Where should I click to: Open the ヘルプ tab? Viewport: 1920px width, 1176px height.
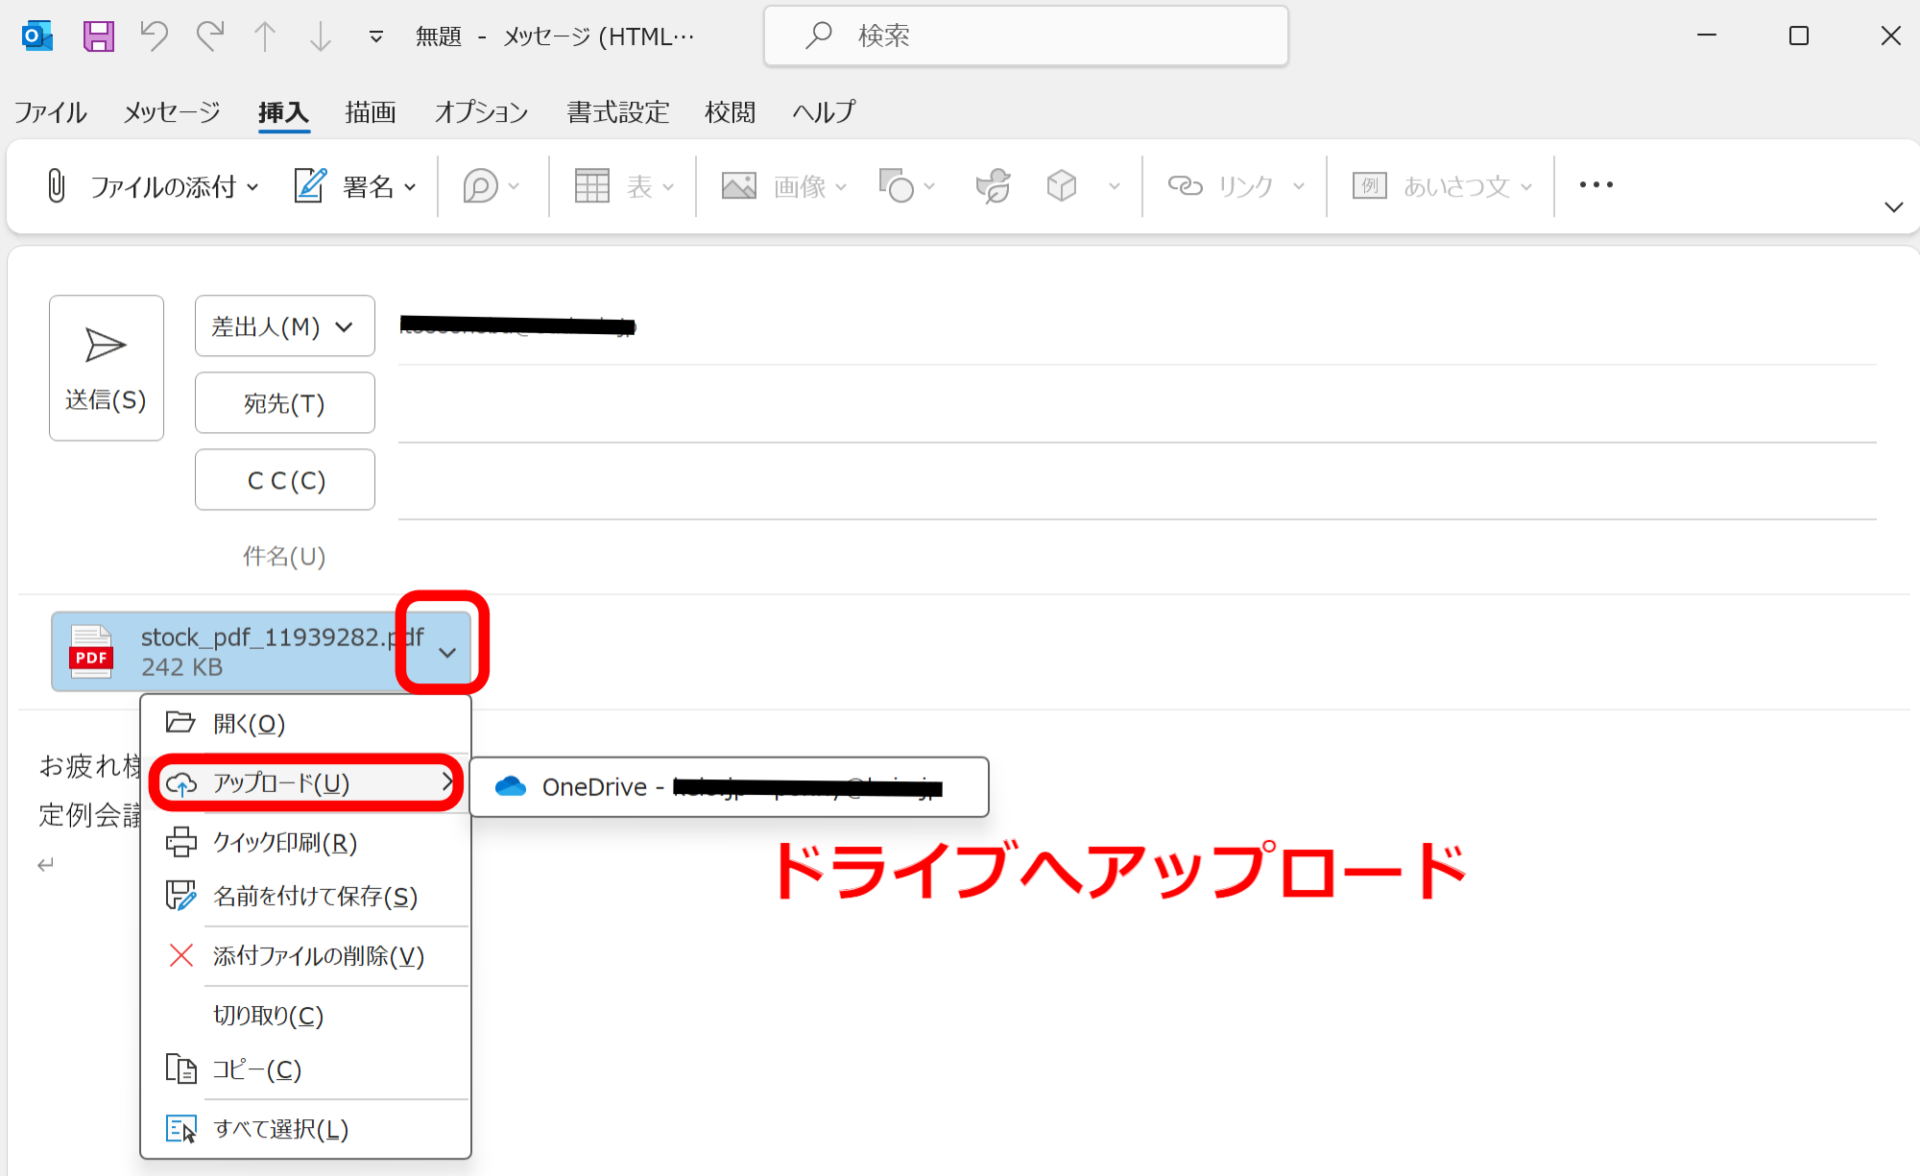coord(824,112)
